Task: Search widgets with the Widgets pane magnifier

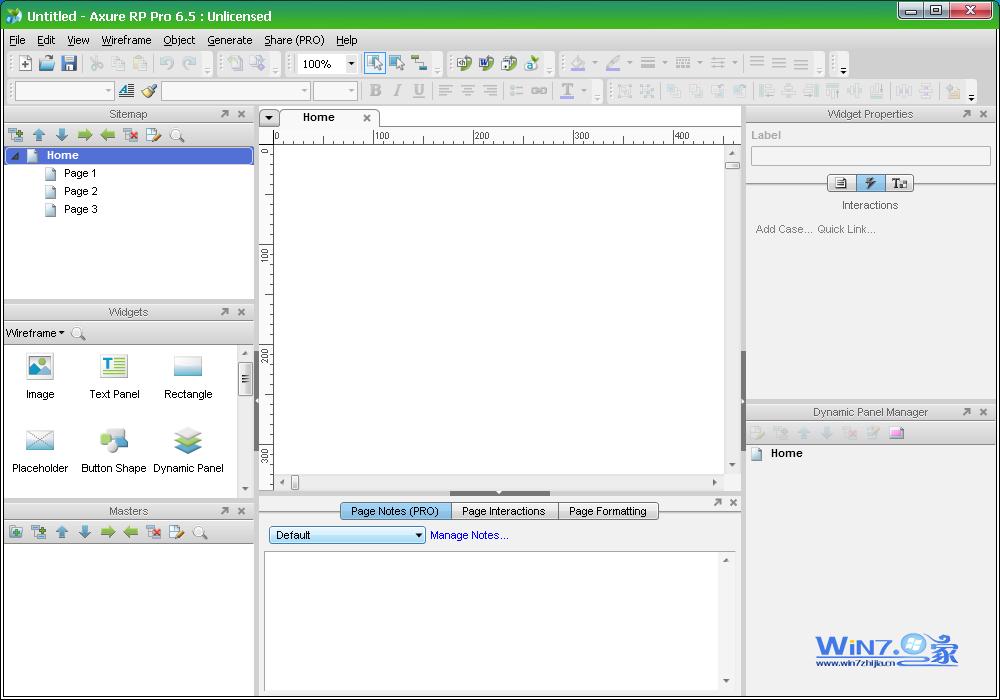Action: tap(78, 333)
